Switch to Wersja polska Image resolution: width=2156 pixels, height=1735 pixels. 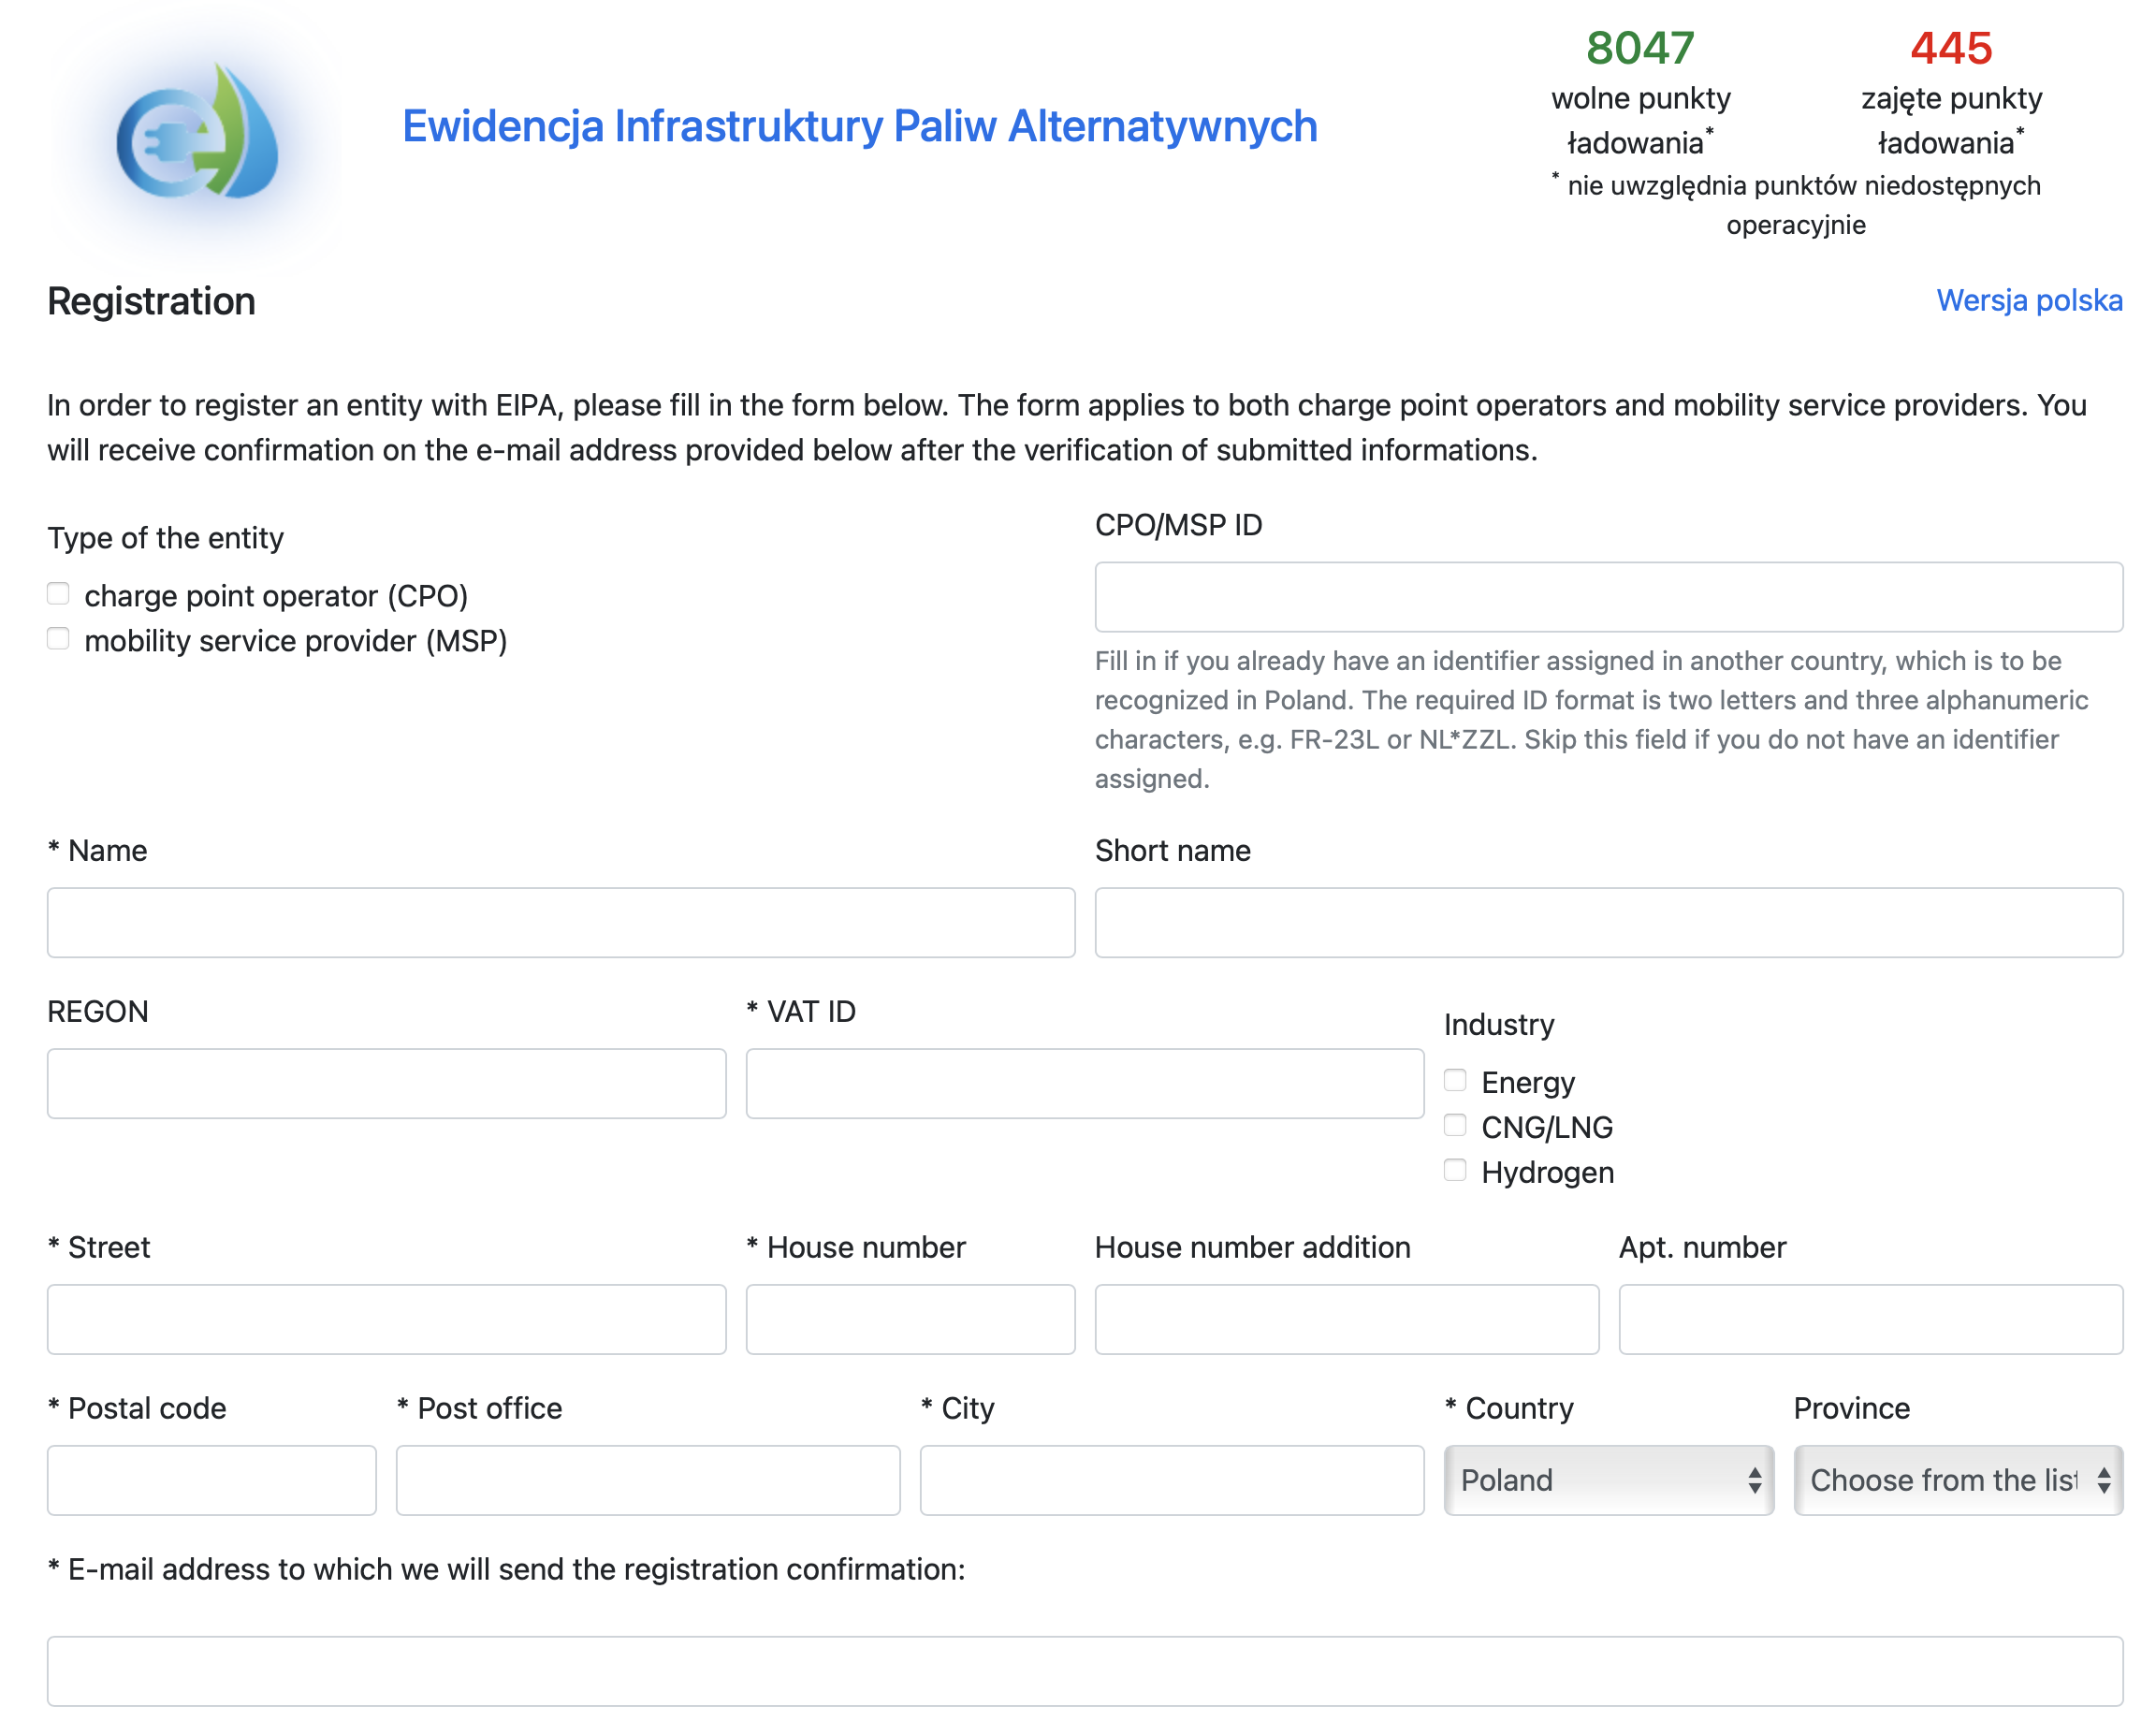(x=2028, y=300)
